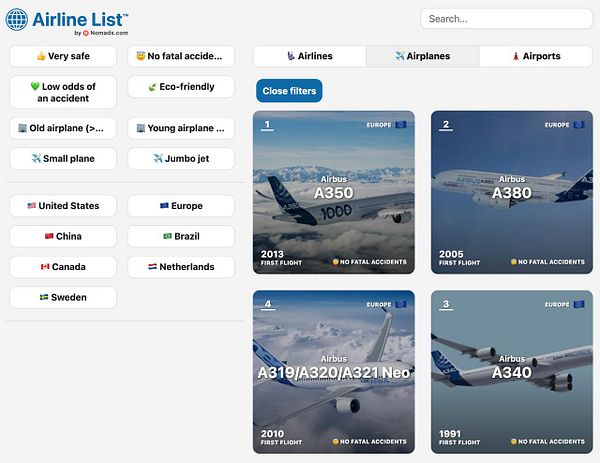Click the seat icon on Airlines tab
Screen dimensions: 600x463
tap(291, 56)
